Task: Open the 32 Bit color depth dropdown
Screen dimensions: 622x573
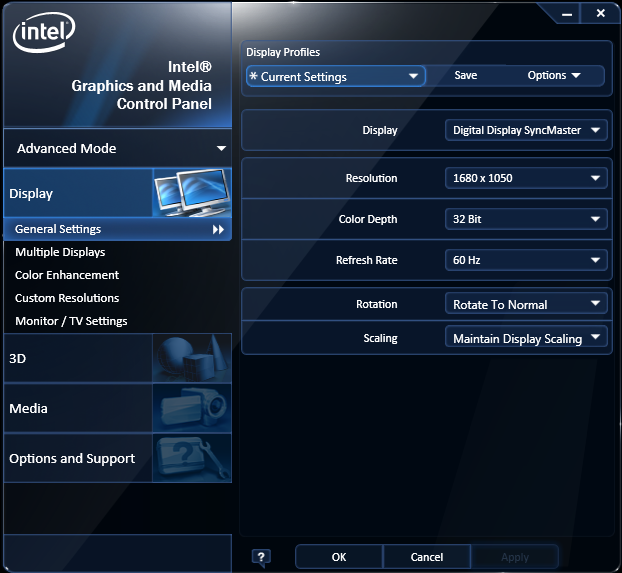Action: click(526, 219)
